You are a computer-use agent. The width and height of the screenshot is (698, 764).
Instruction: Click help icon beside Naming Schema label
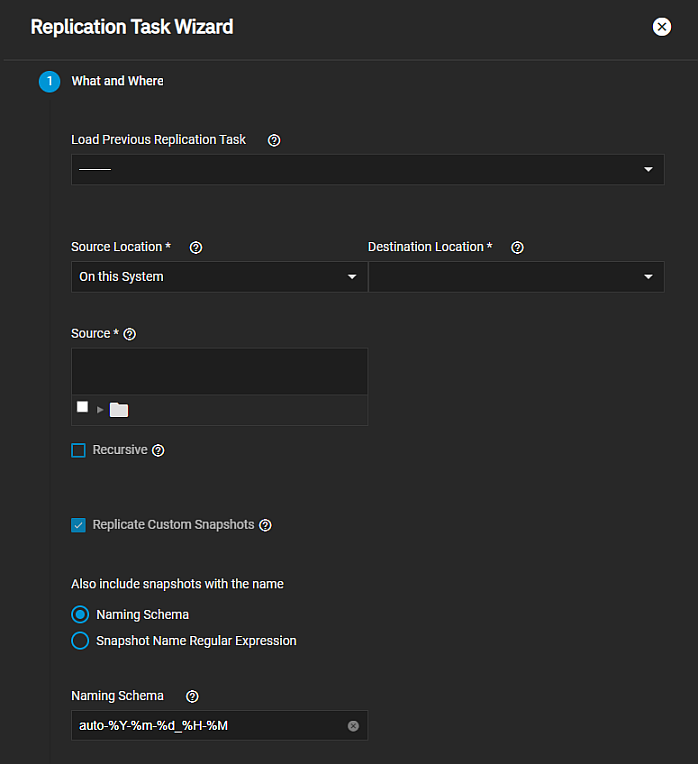pyautogui.click(x=193, y=696)
